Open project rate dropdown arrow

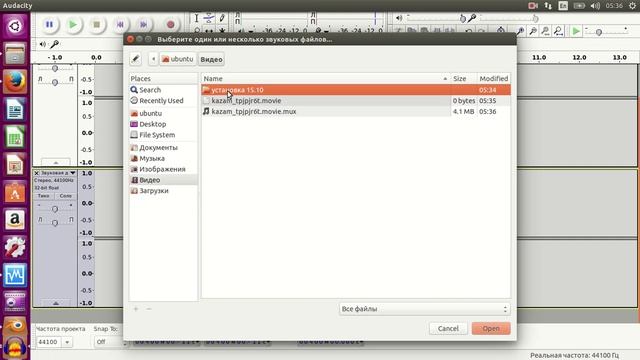pyautogui.click(x=67, y=342)
